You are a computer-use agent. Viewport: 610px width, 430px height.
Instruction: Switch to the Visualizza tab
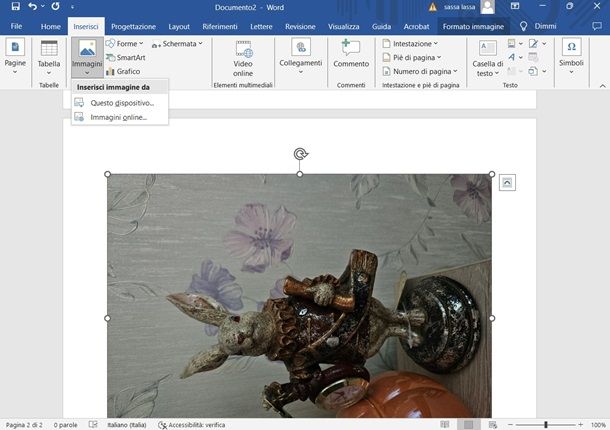(344, 26)
